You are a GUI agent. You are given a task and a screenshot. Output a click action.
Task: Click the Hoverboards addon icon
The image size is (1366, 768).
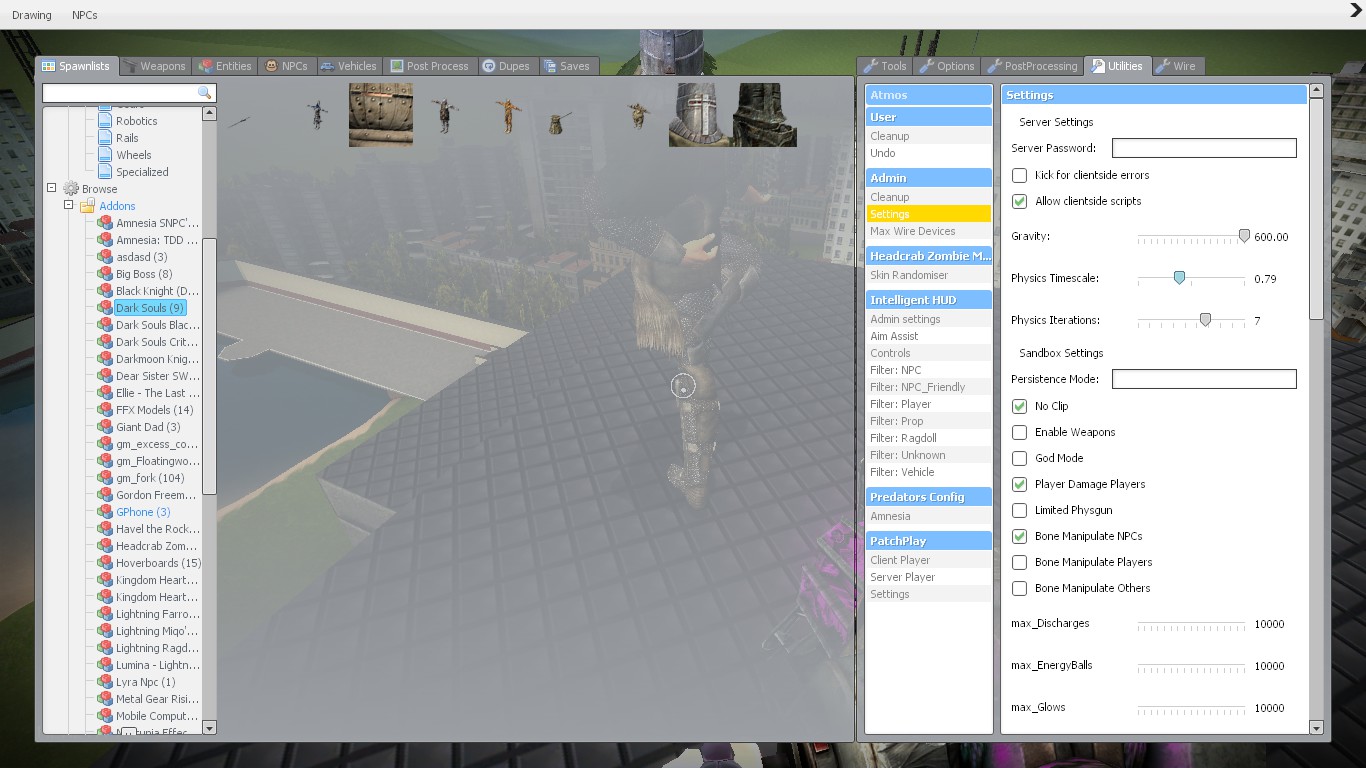[x=105, y=563]
